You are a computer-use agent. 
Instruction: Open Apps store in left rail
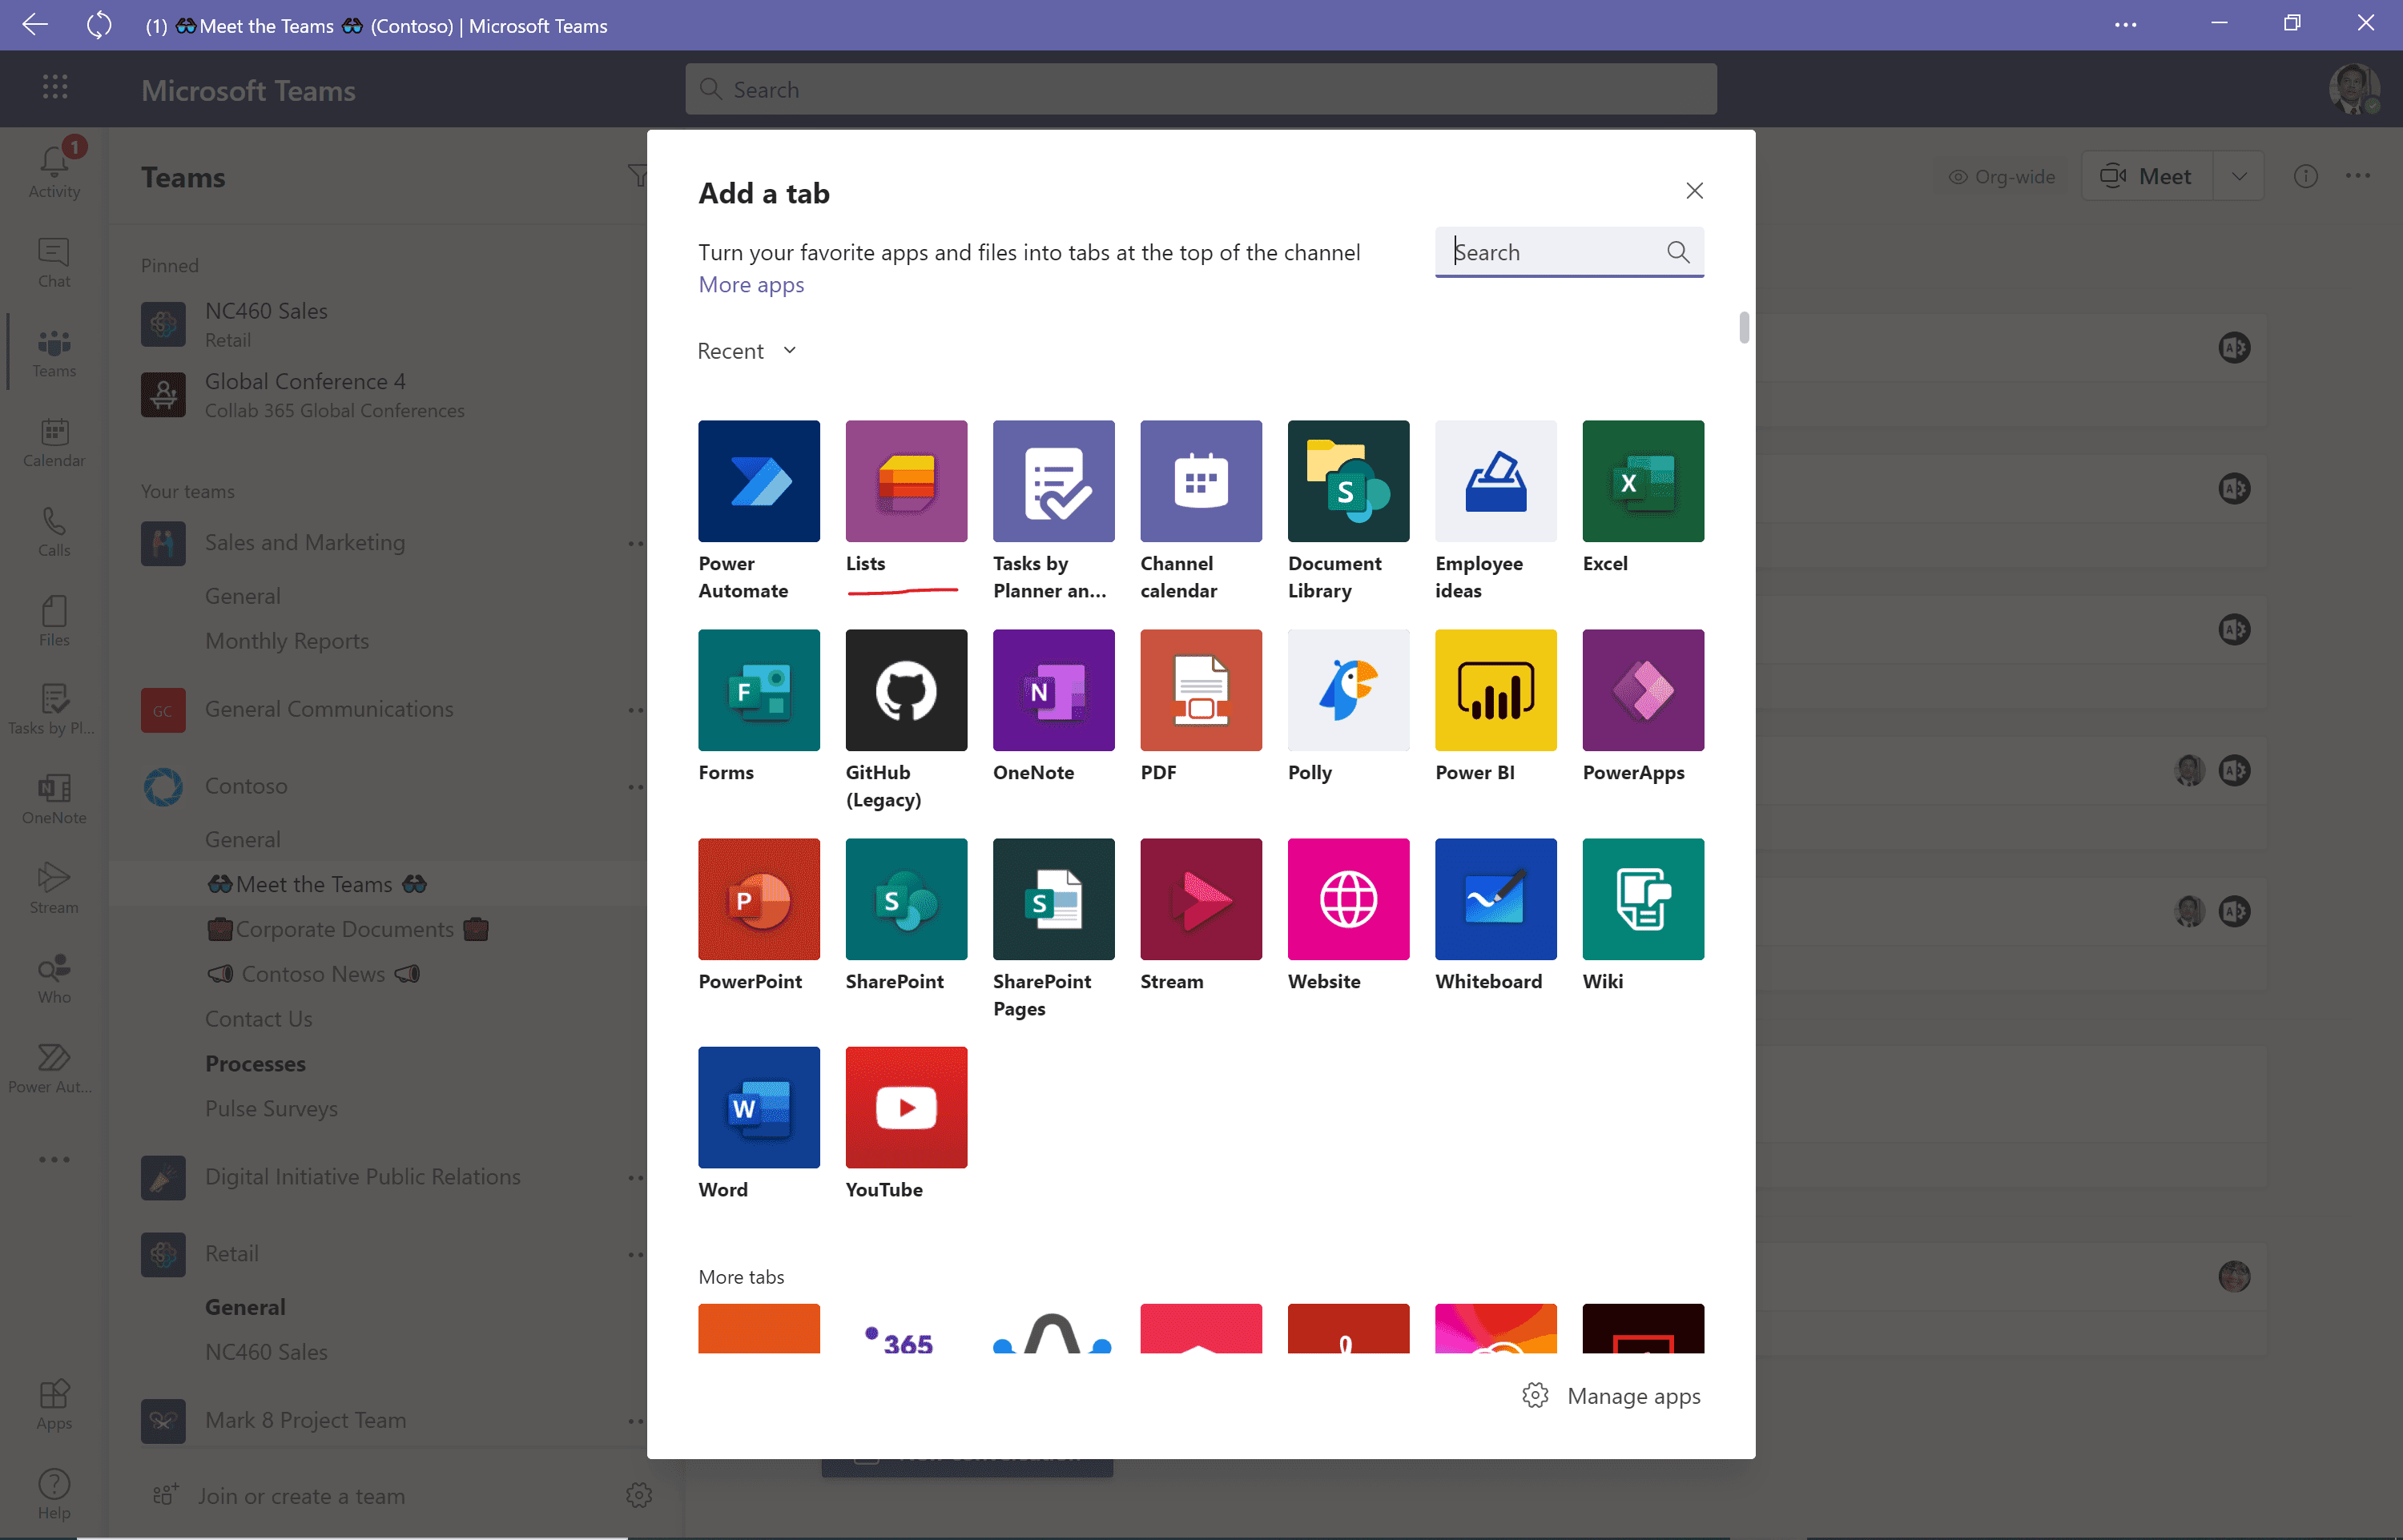54,1405
